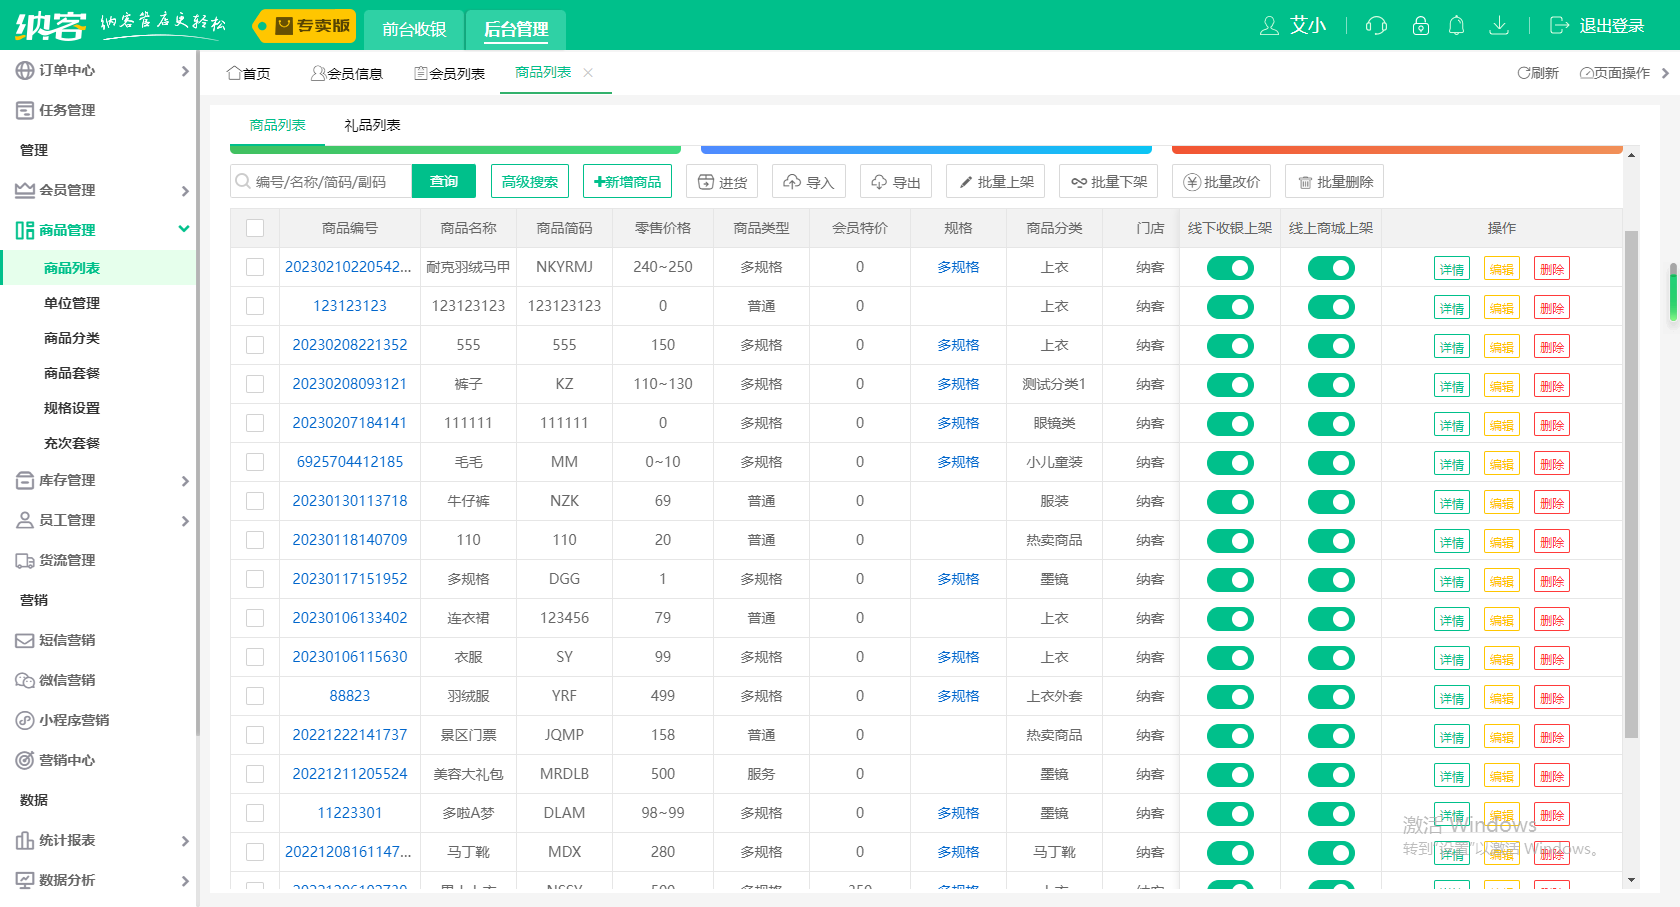
Task: Select 单位管理 in sidebar
Action: click(72, 303)
